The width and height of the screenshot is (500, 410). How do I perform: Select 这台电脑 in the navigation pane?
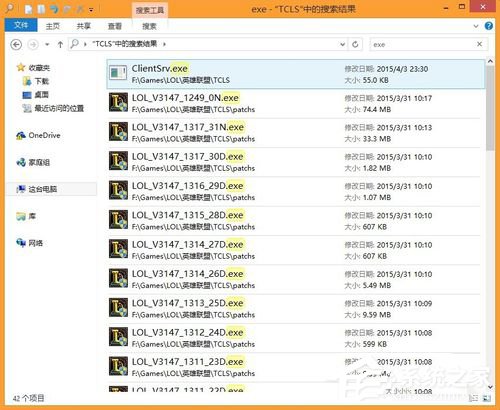point(43,189)
